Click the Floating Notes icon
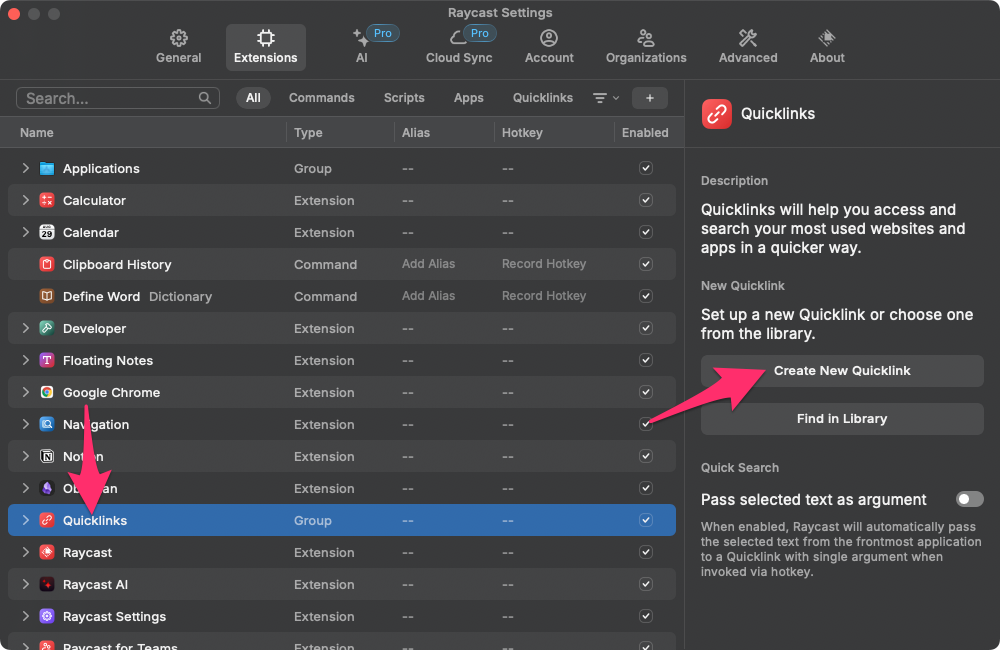 (x=47, y=360)
